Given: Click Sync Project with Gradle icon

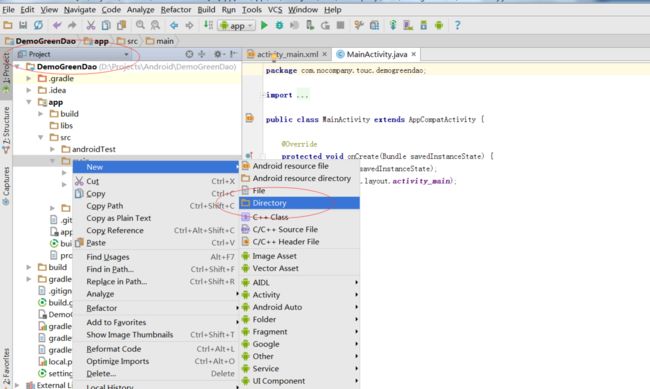Looking at the screenshot, I should click(x=393, y=25).
